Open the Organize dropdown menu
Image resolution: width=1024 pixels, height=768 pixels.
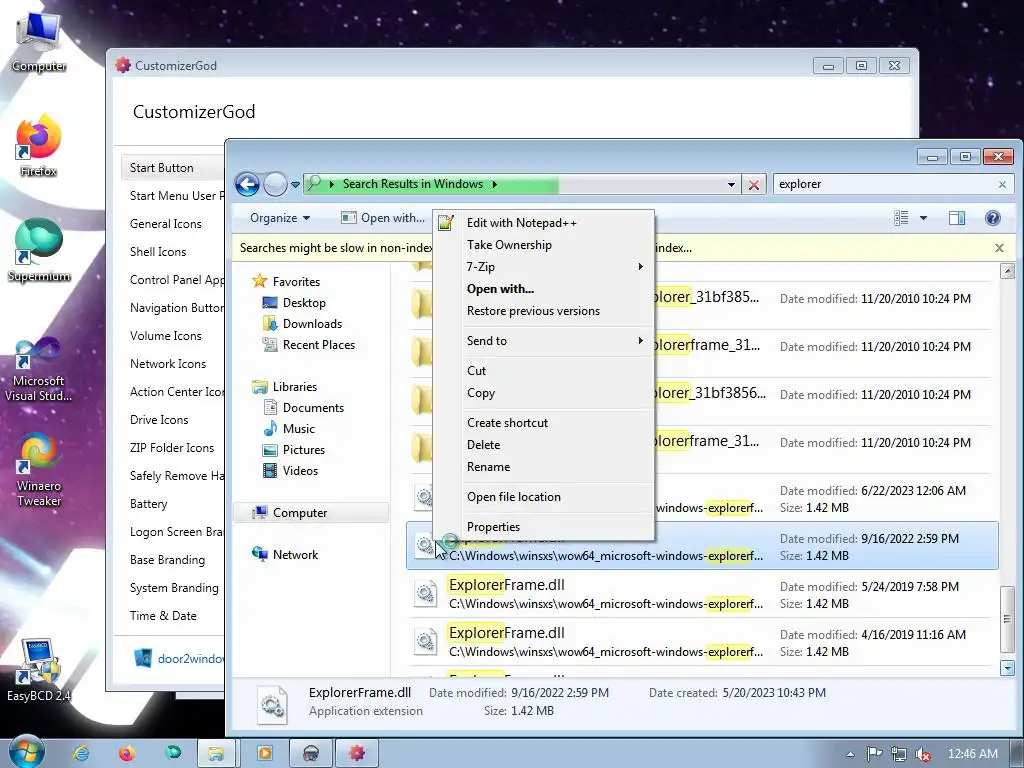(x=280, y=217)
